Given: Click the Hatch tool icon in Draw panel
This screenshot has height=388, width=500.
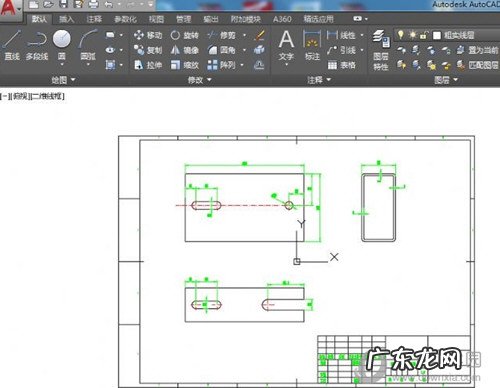Looking at the screenshot, I should [x=110, y=65].
